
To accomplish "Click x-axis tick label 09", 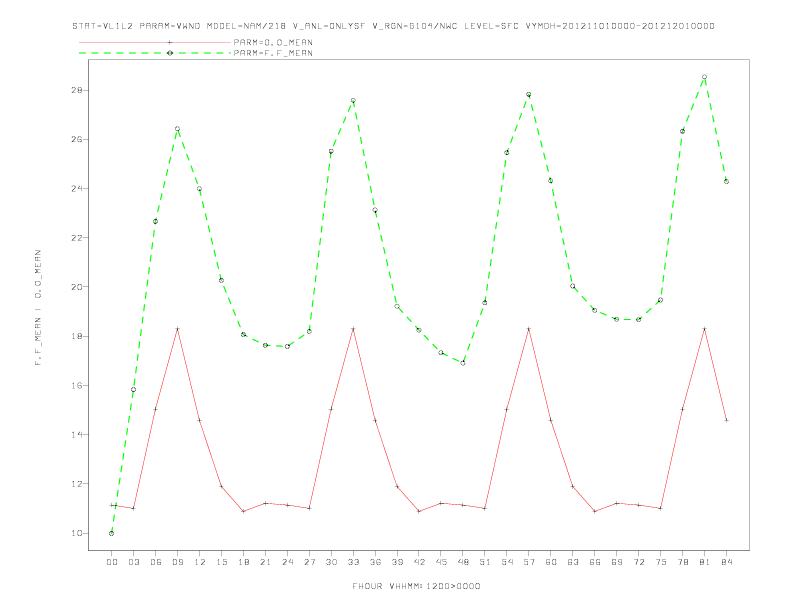I will [177, 562].
